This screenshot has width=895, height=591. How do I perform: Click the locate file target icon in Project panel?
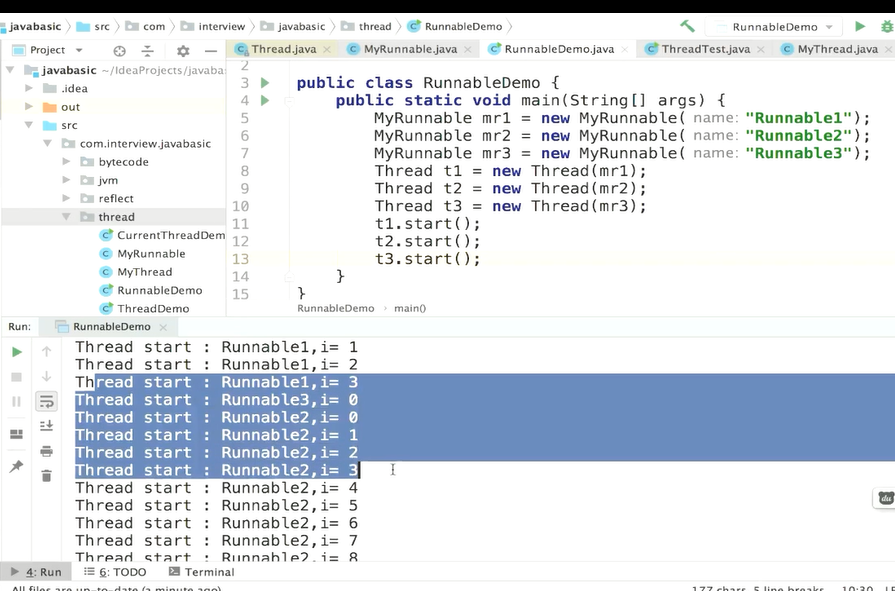[120, 50]
